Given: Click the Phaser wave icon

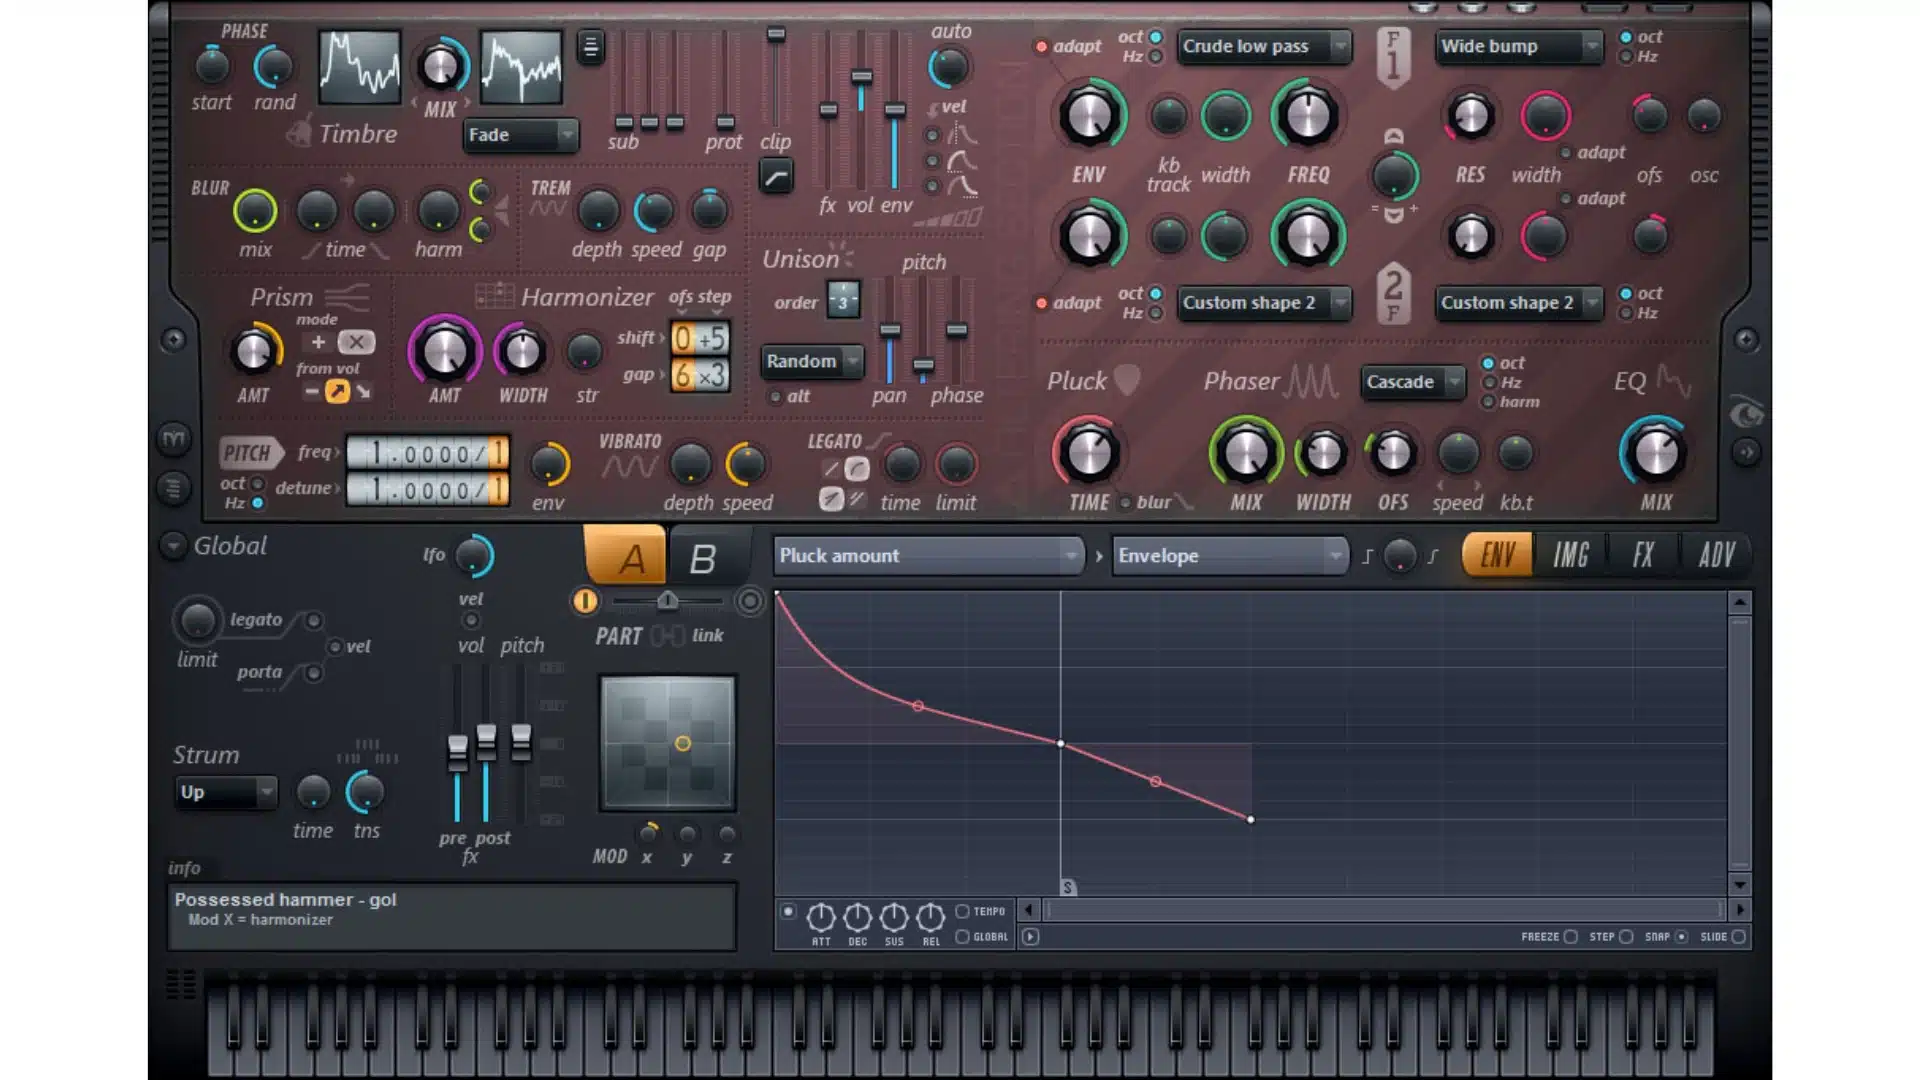Looking at the screenshot, I should 1311,381.
